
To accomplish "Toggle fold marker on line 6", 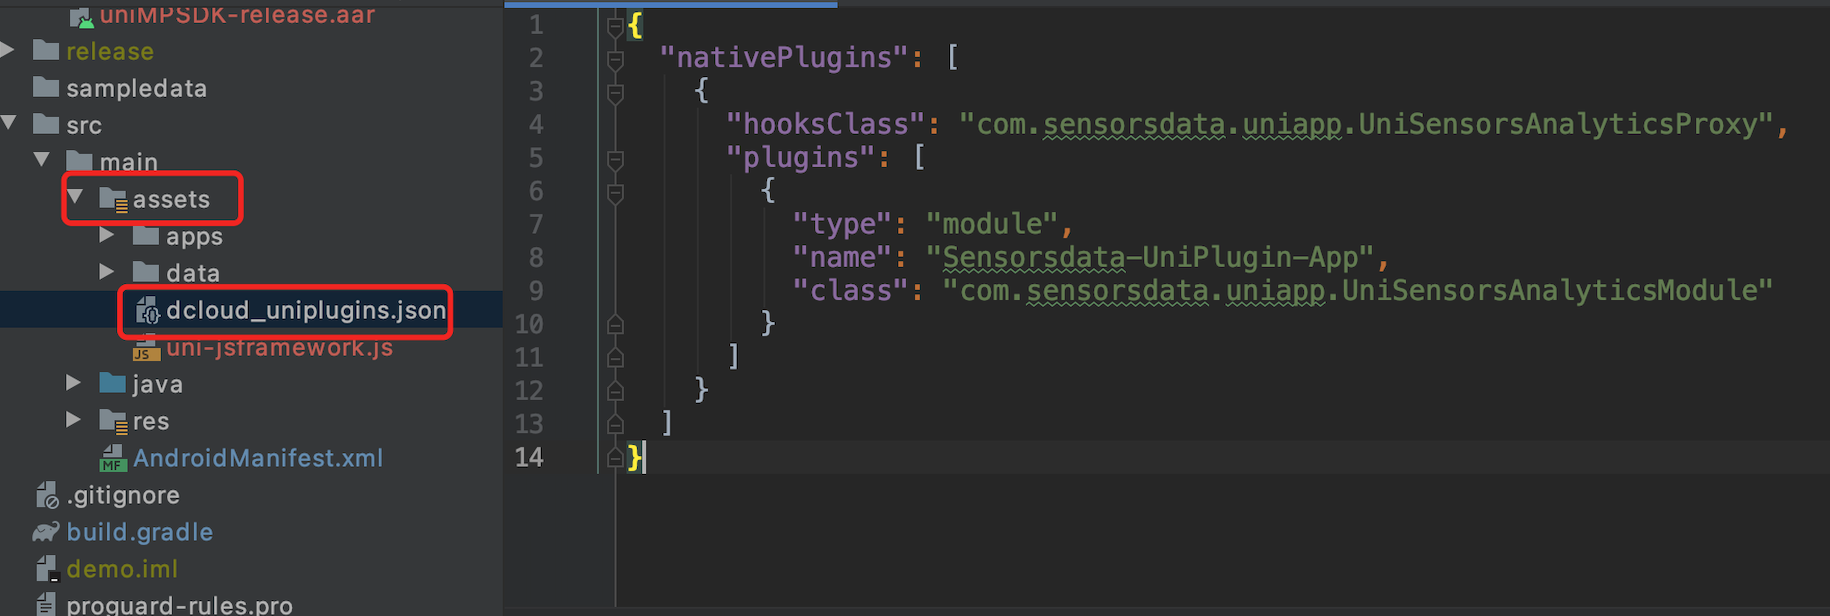I will click(x=615, y=192).
